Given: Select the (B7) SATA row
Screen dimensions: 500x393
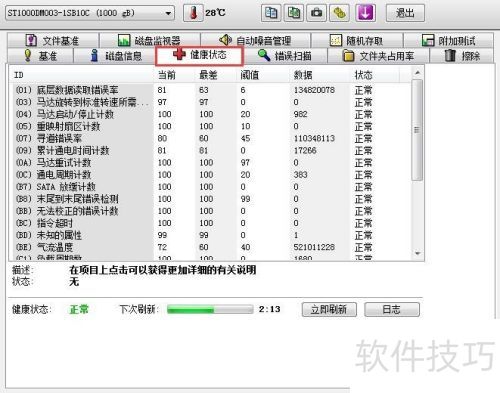Looking at the screenshot, I should (211, 187).
